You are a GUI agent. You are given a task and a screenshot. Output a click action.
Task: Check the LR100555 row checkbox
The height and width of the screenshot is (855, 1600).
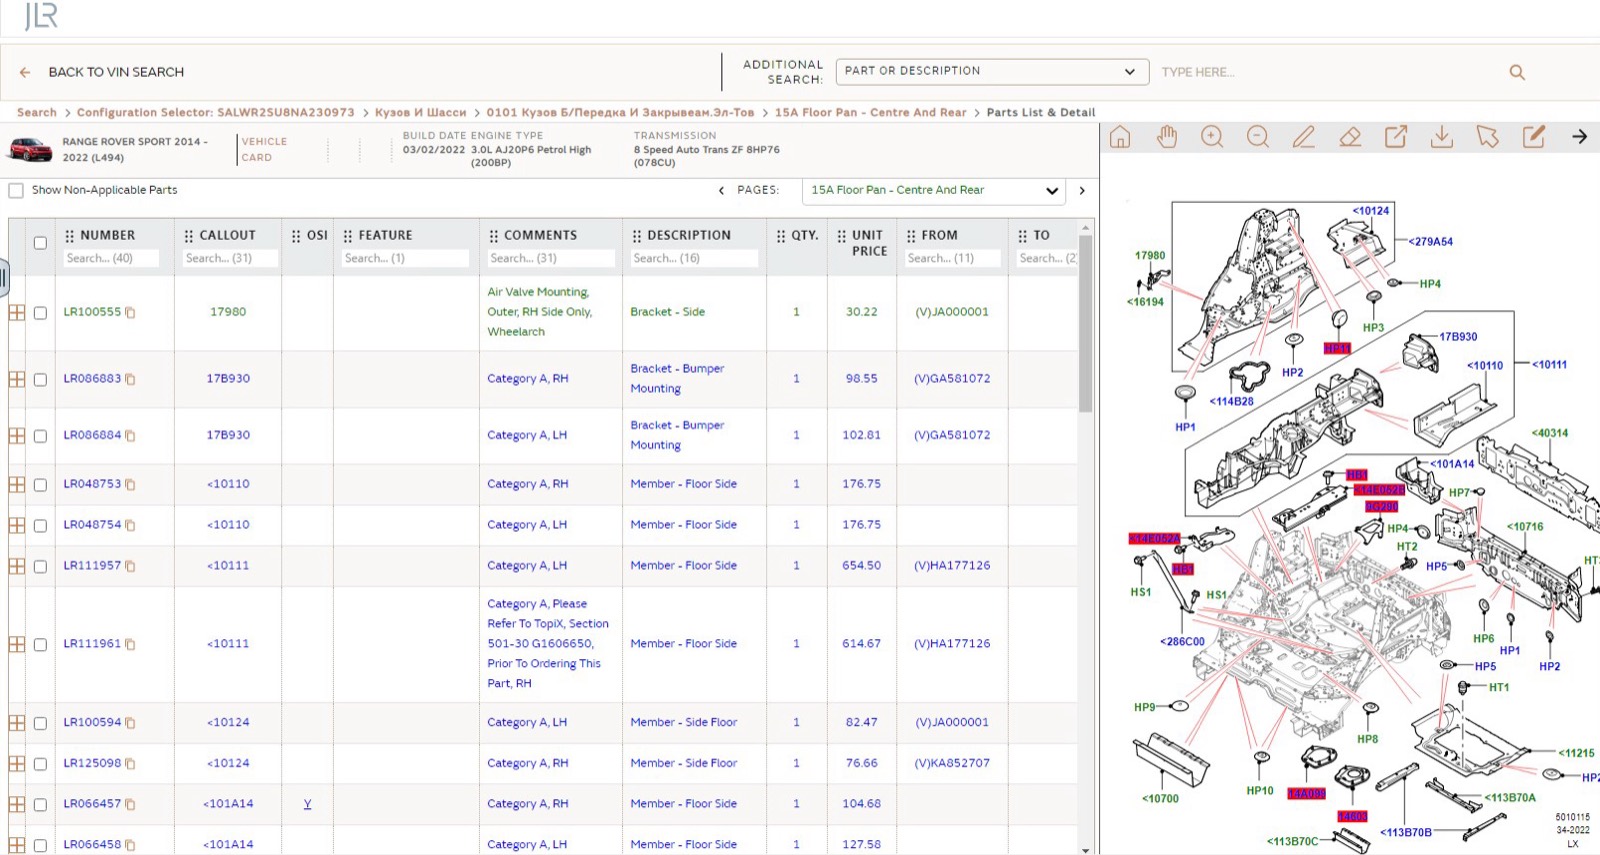coord(40,313)
